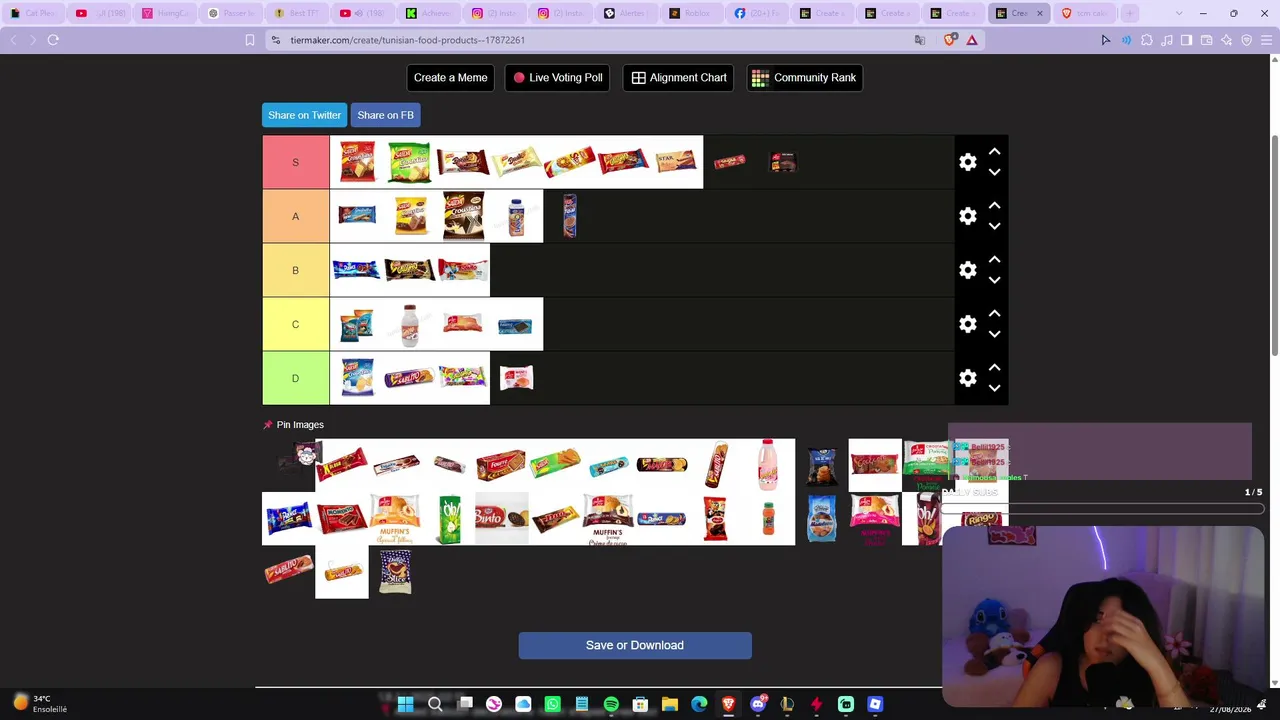
Task: Open File Explorer from the taskbar
Action: pyautogui.click(x=670, y=704)
